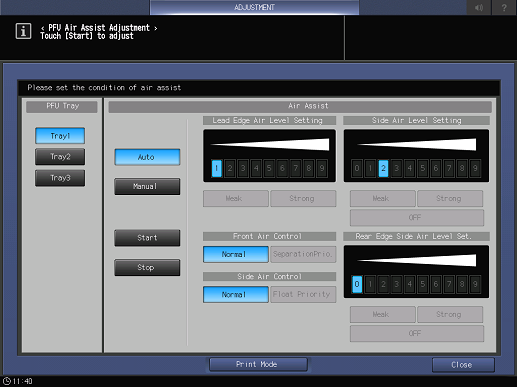Switch air assist to Manual mode

pyautogui.click(x=147, y=186)
